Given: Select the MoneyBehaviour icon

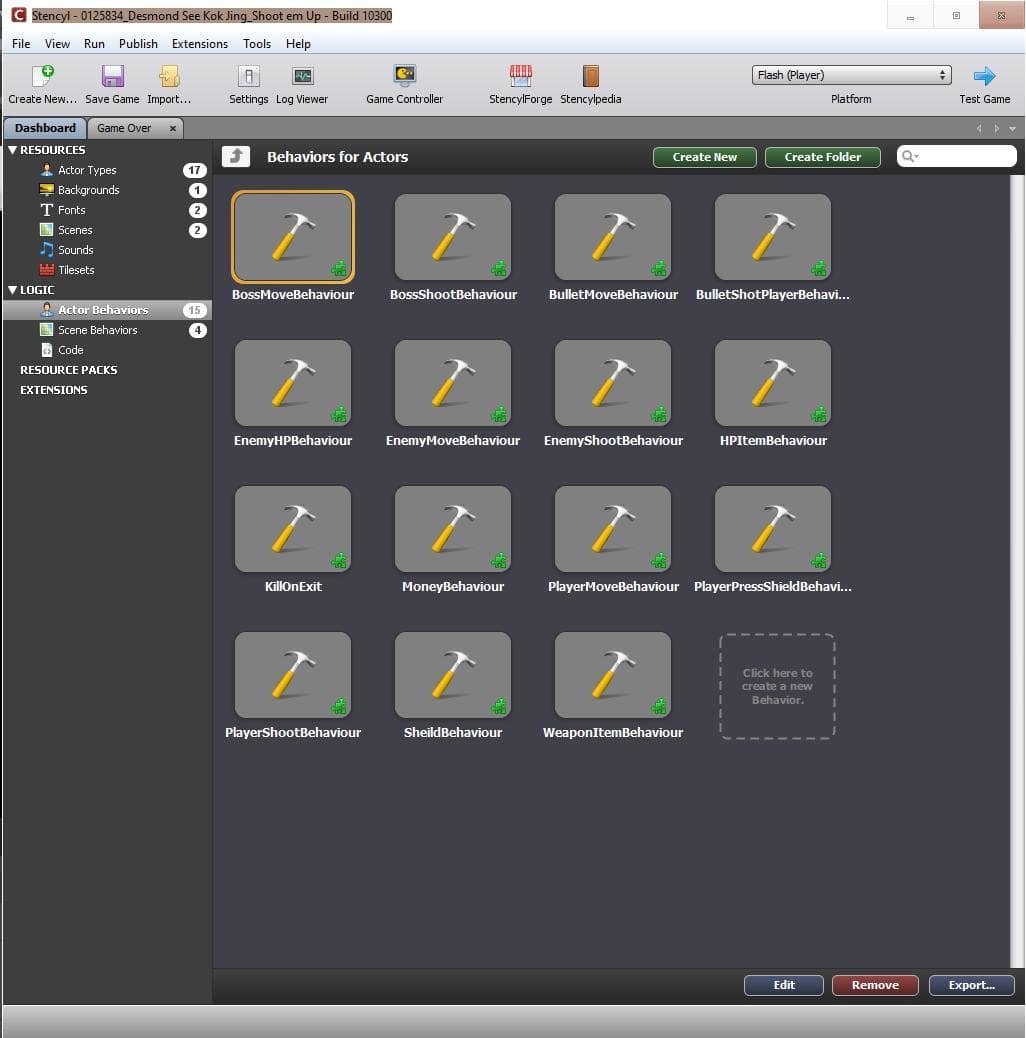Looking at the screenshot, I should pyautogui.click(x=453, y=529).
